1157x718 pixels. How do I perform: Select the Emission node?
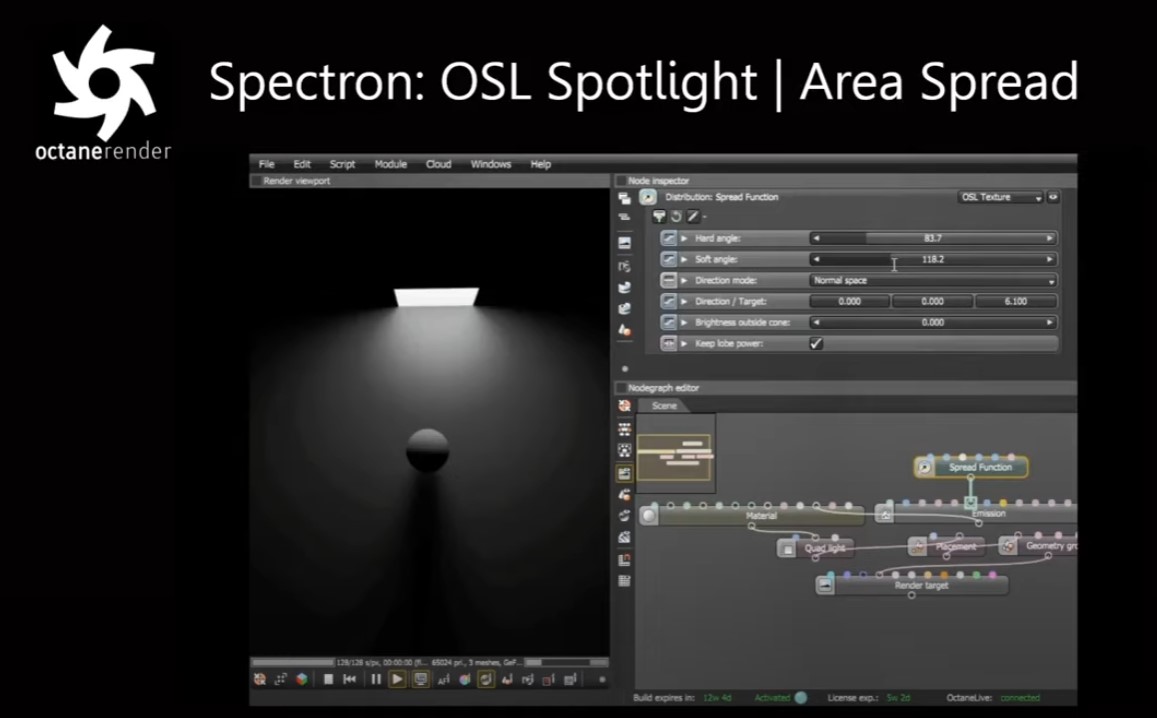(976, 514)
